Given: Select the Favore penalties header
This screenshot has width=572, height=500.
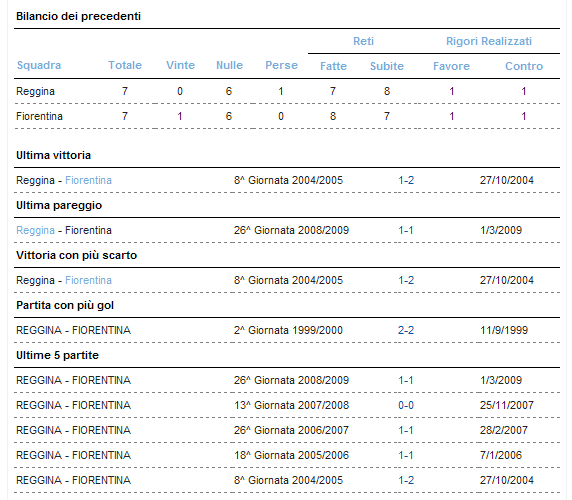Looking at the screenshot, I should [x=451, y=66].
